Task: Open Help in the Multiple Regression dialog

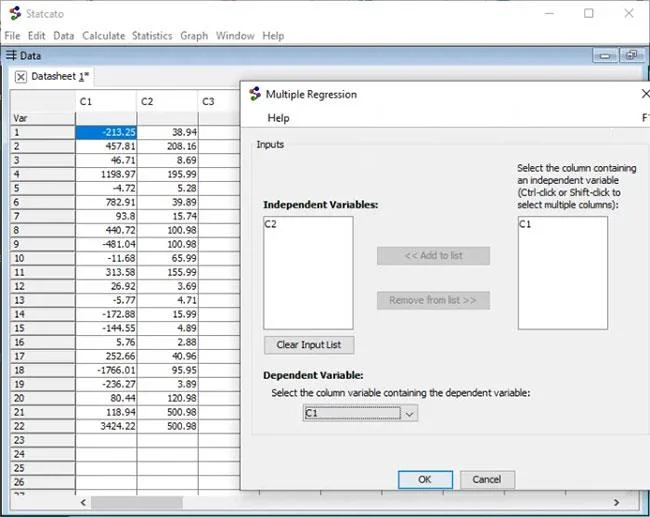Action: 279,118
